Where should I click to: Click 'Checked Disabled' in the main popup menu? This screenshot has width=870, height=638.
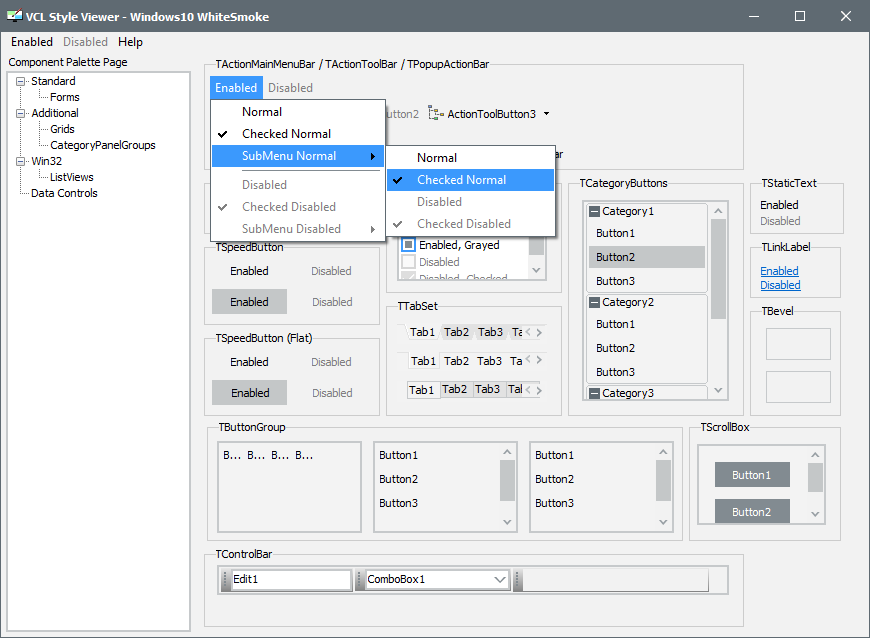pos(299,207)
